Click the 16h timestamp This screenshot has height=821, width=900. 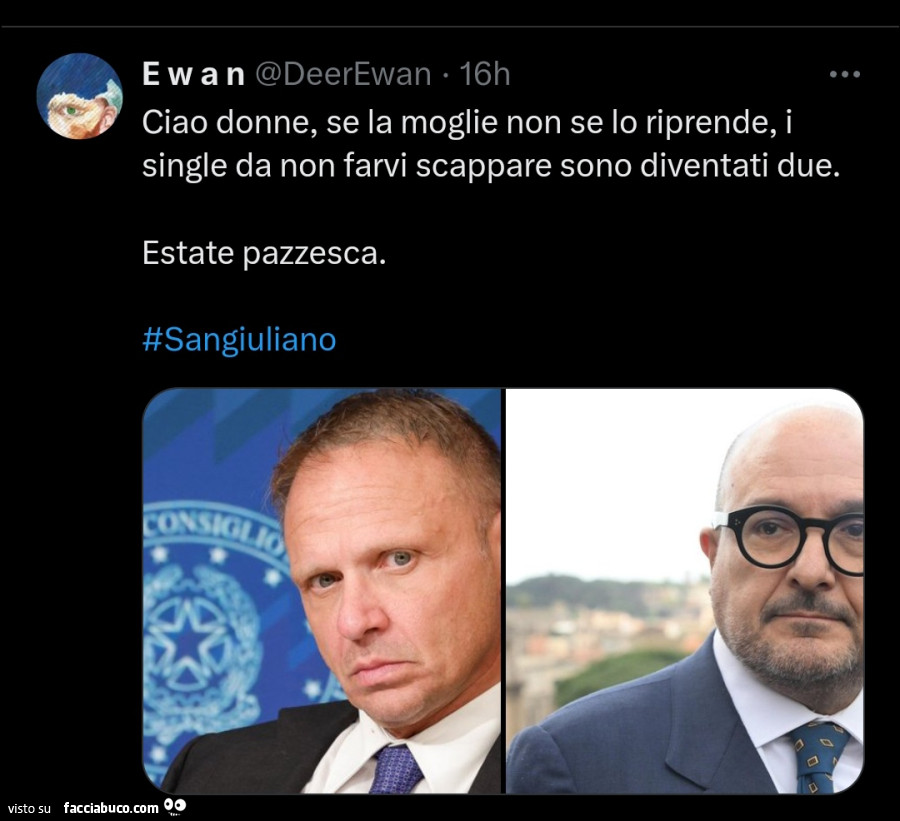click(x=484, y=74)
